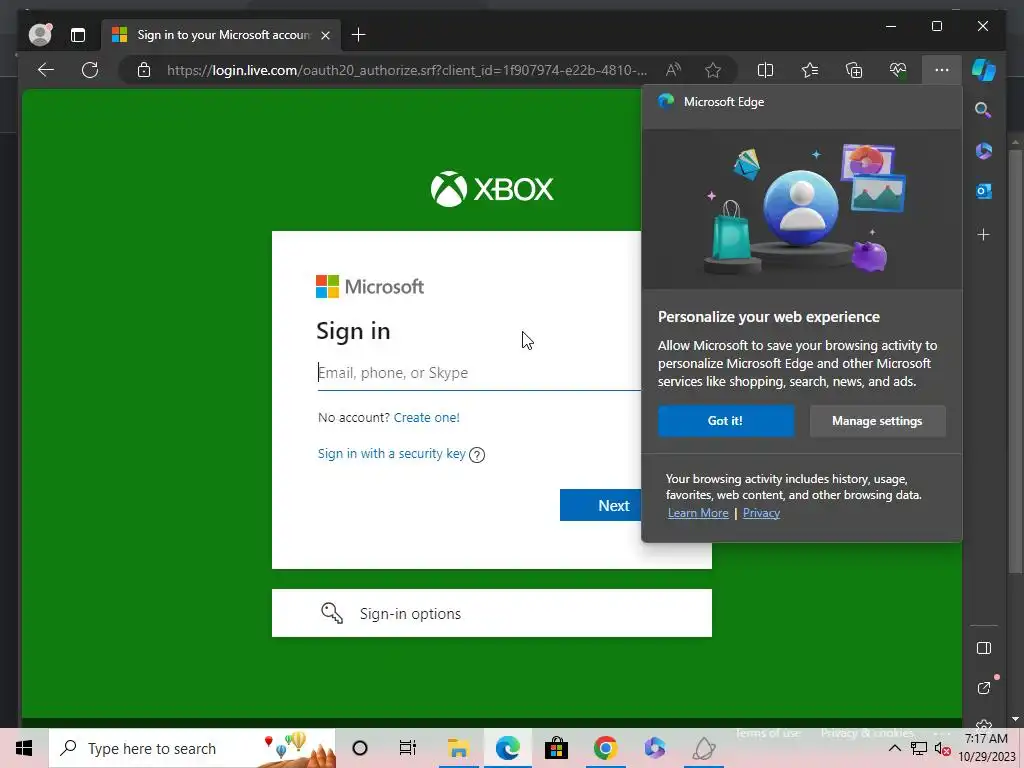The image size is (1024, 768).
Task: Open Settings and more ellipsis menu
Action: pyautogui.click(x=942, y=70)
